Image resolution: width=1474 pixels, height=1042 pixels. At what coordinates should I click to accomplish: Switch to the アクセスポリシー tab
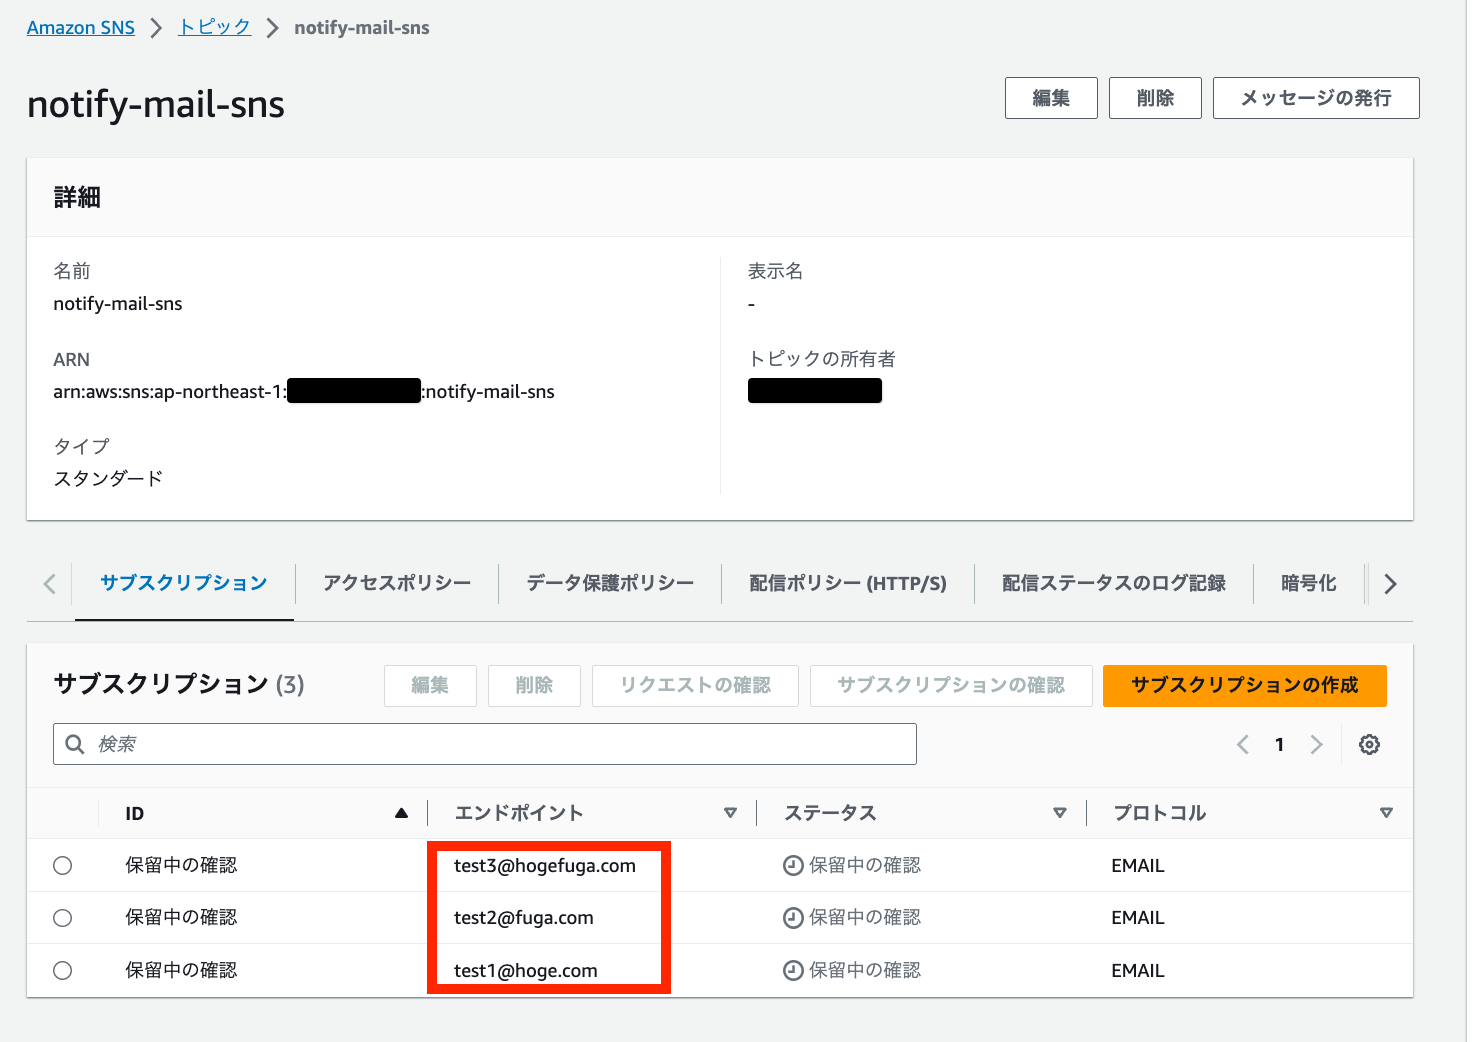(396, 583)
